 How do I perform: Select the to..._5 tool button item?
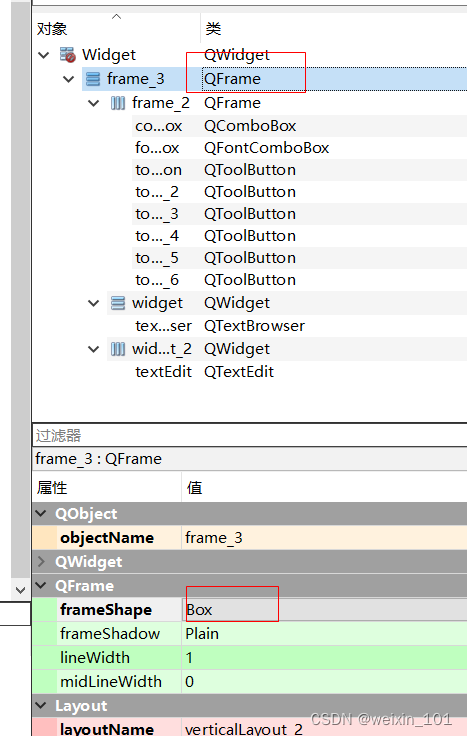(x=157, y=258)
